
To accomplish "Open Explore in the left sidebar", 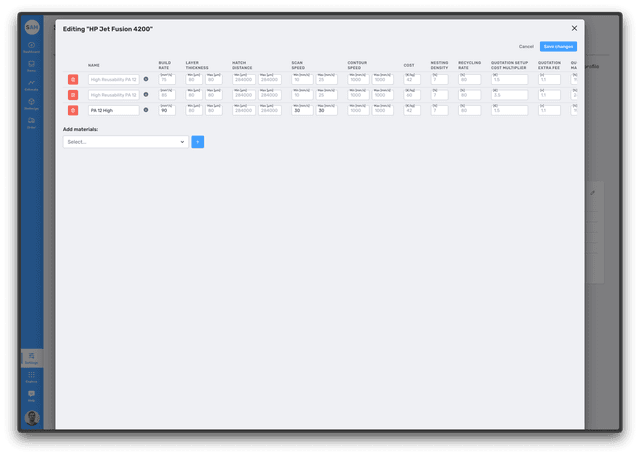I will 31,377.
